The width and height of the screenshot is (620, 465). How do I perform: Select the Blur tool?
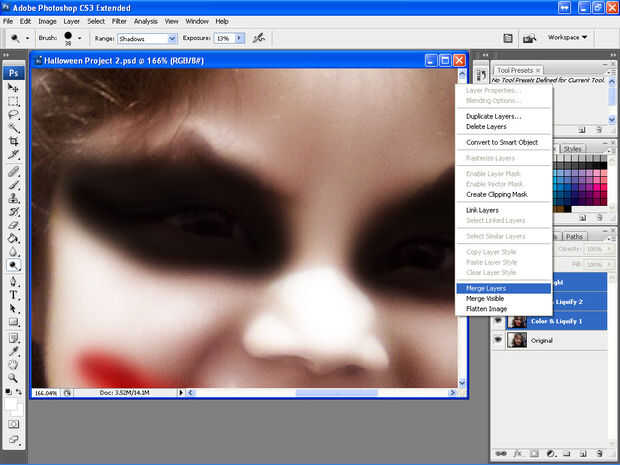click(13, 251)
